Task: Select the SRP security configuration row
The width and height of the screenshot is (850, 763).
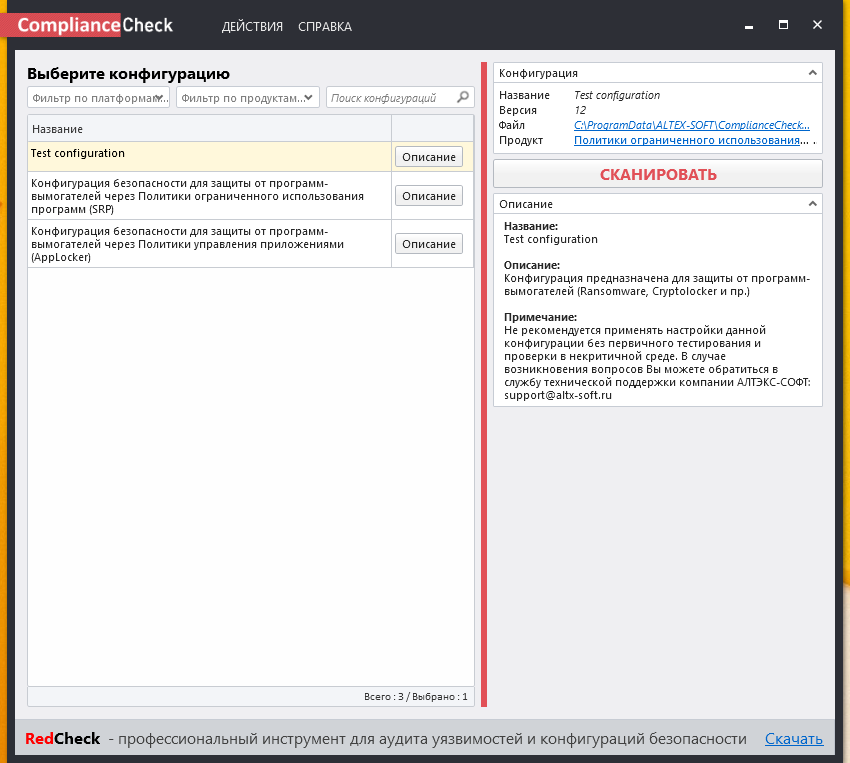Action: [x=209, y=196]
